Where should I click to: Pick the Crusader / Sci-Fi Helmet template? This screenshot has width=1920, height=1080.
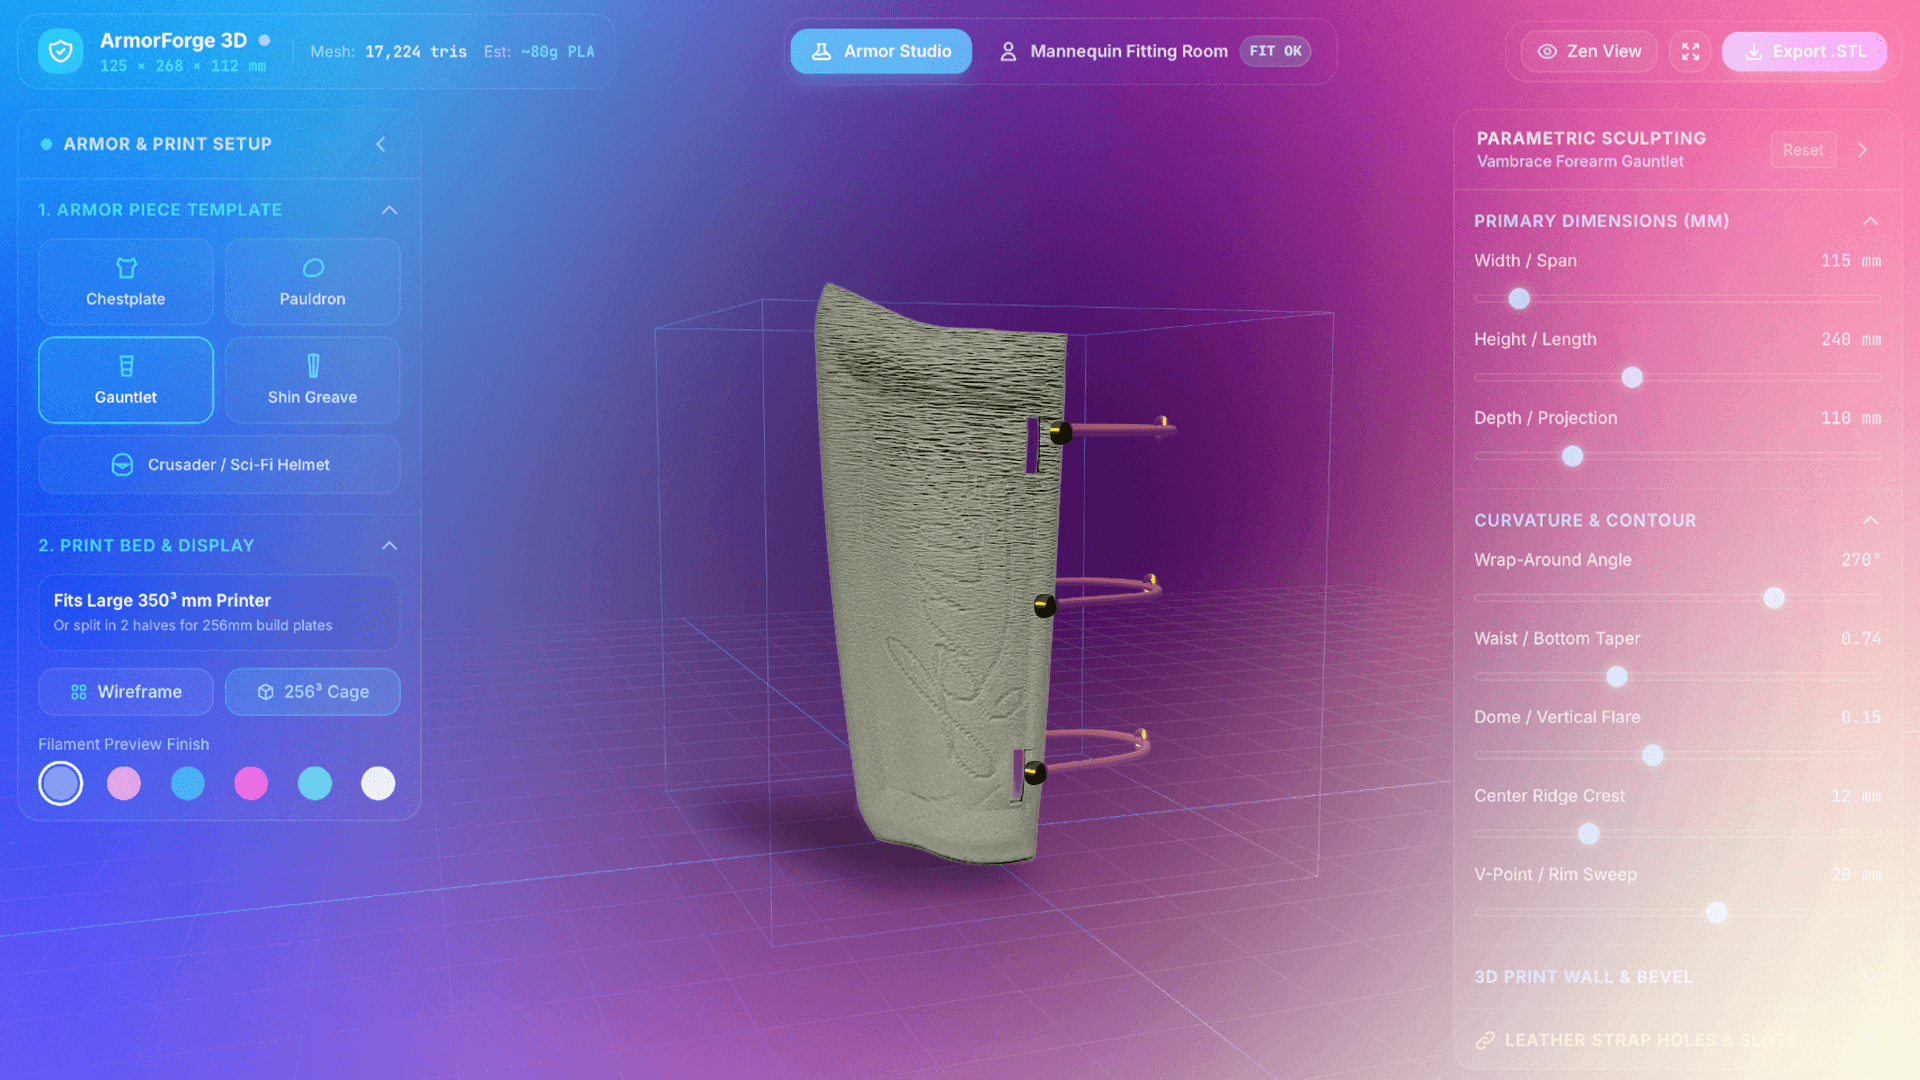220,464
